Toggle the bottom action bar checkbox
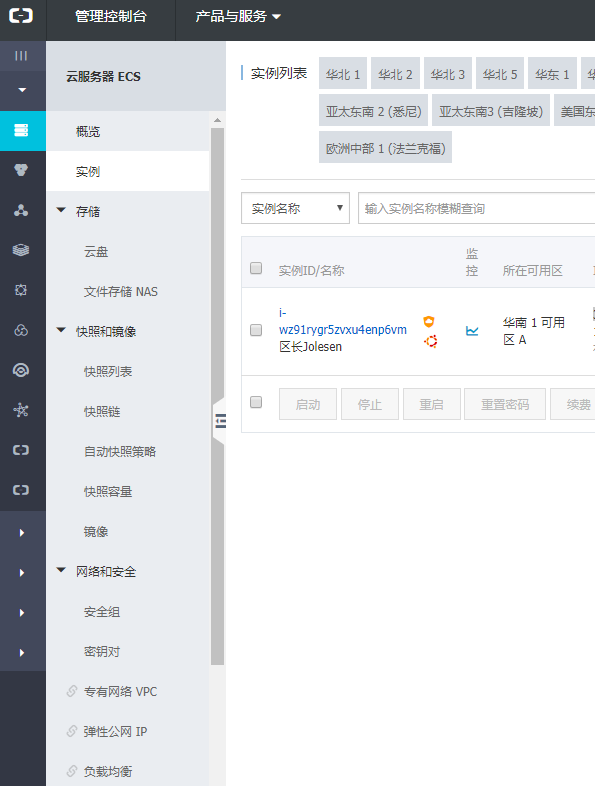 coord(256,402)
